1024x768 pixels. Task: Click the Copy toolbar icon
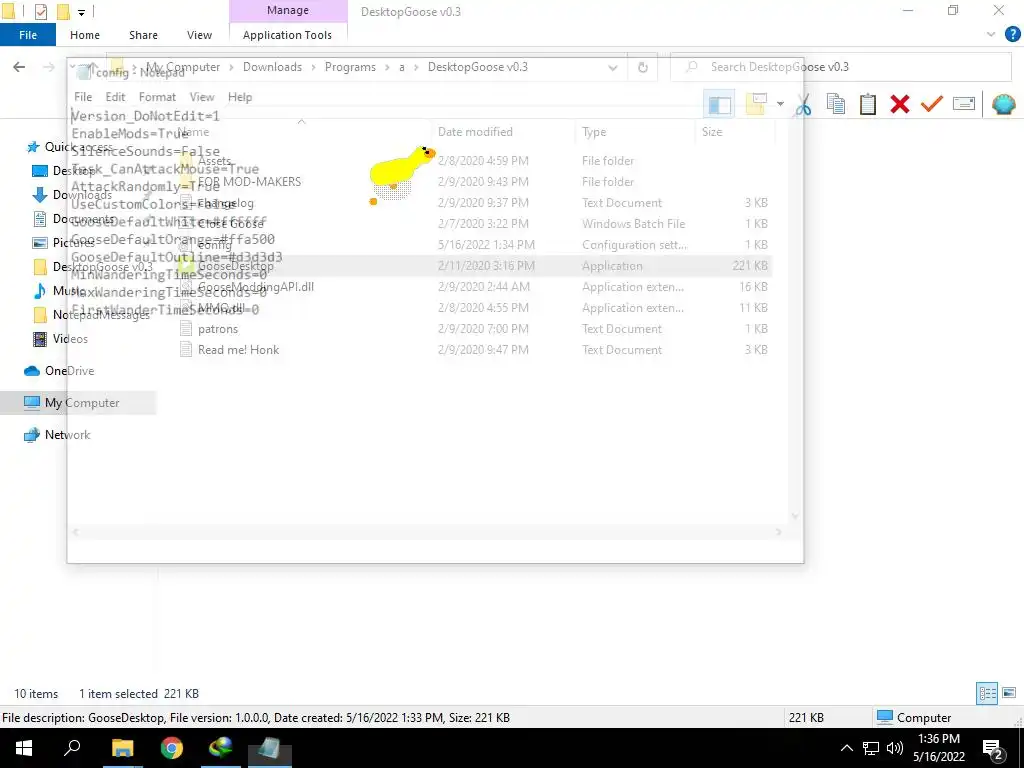click(836, 104)
